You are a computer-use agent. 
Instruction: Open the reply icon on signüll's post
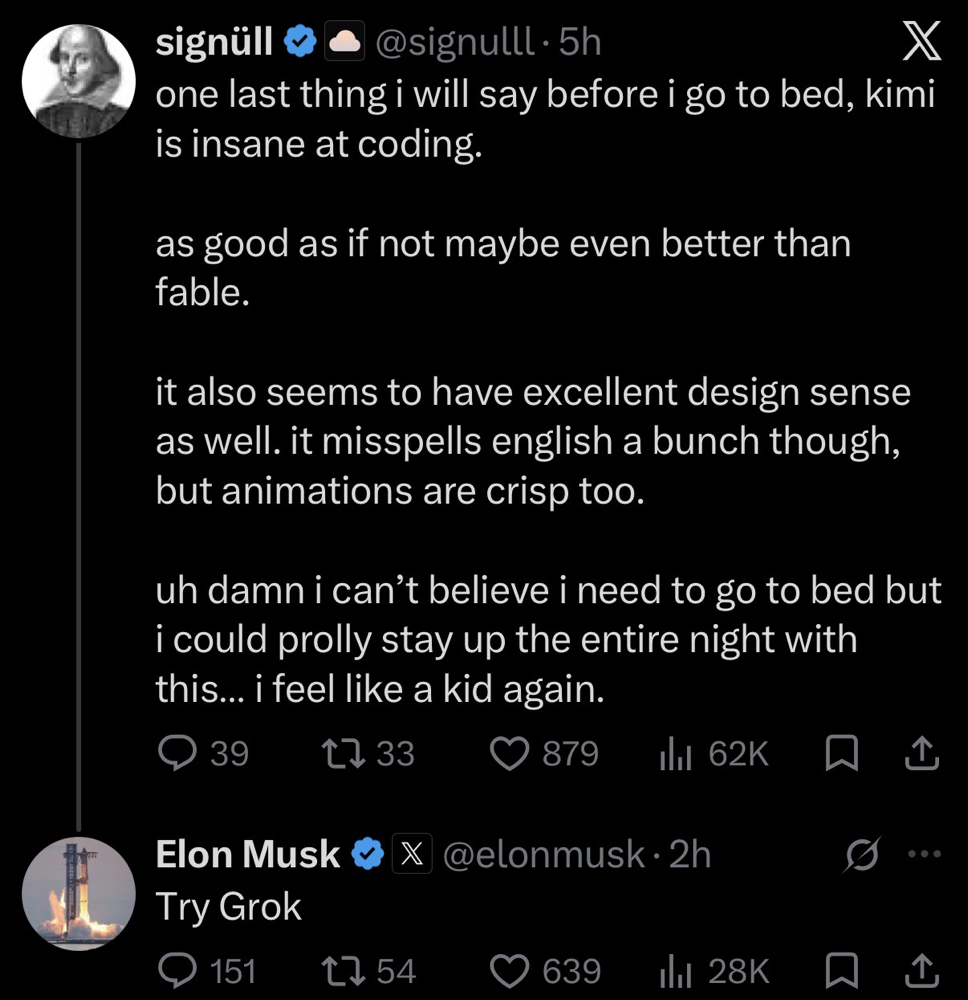click(x=177, y=753)
